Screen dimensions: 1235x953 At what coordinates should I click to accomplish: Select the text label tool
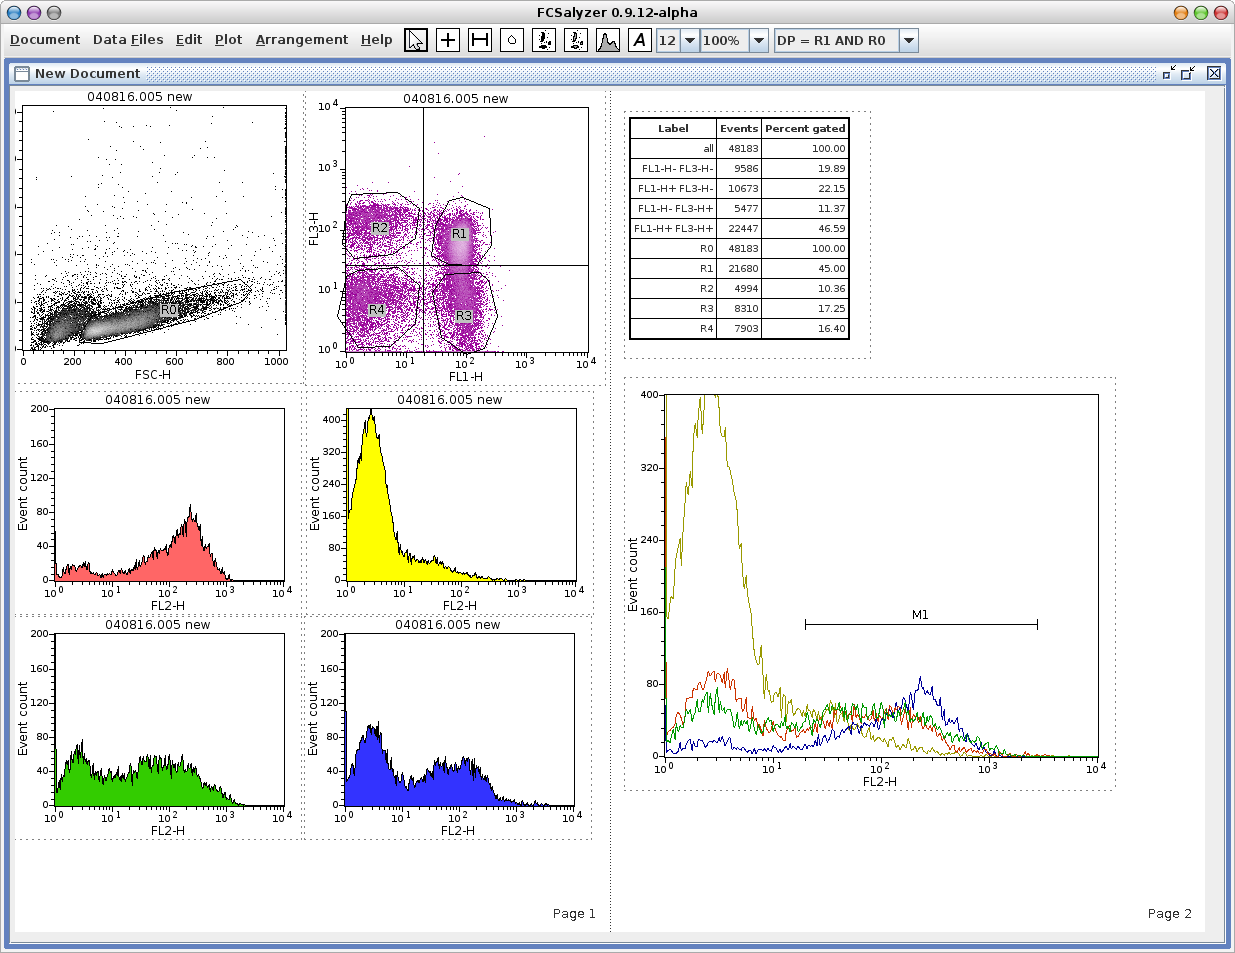(640, 40)
